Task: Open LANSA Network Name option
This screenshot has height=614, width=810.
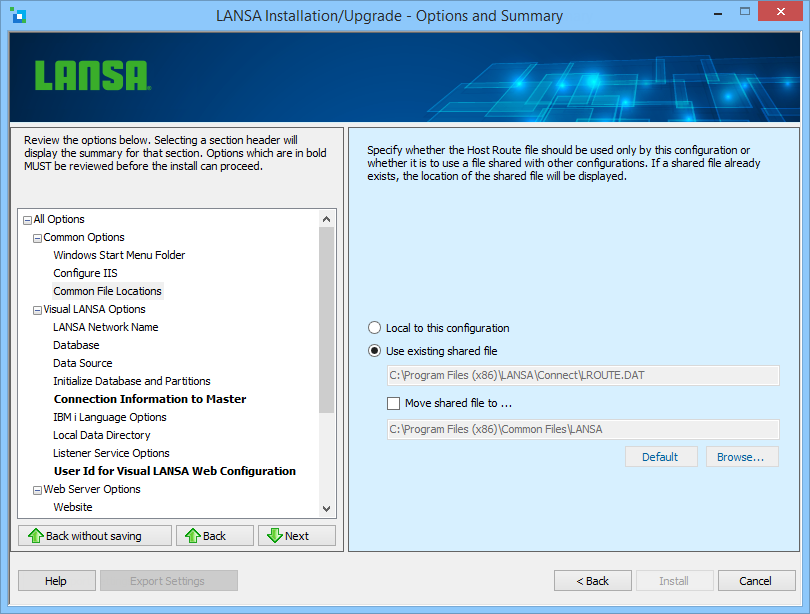Action: click(106, 327)
